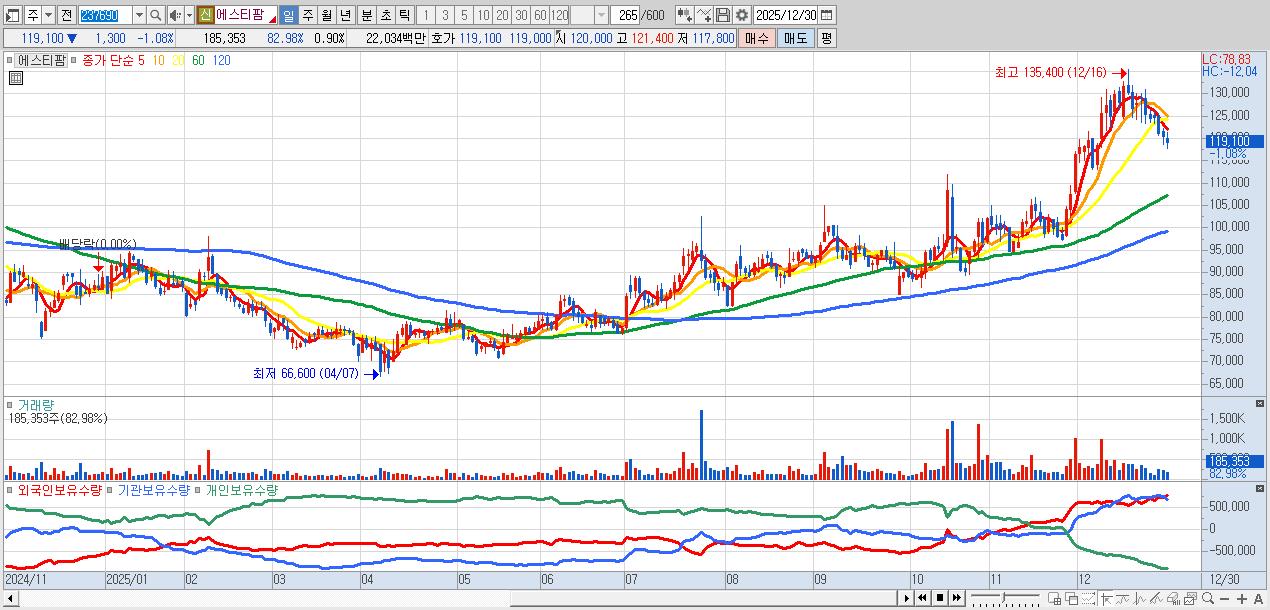This screenshot has height=610, width=1270.
Task: Click the 평 button
Action: [x=826, y=38]
